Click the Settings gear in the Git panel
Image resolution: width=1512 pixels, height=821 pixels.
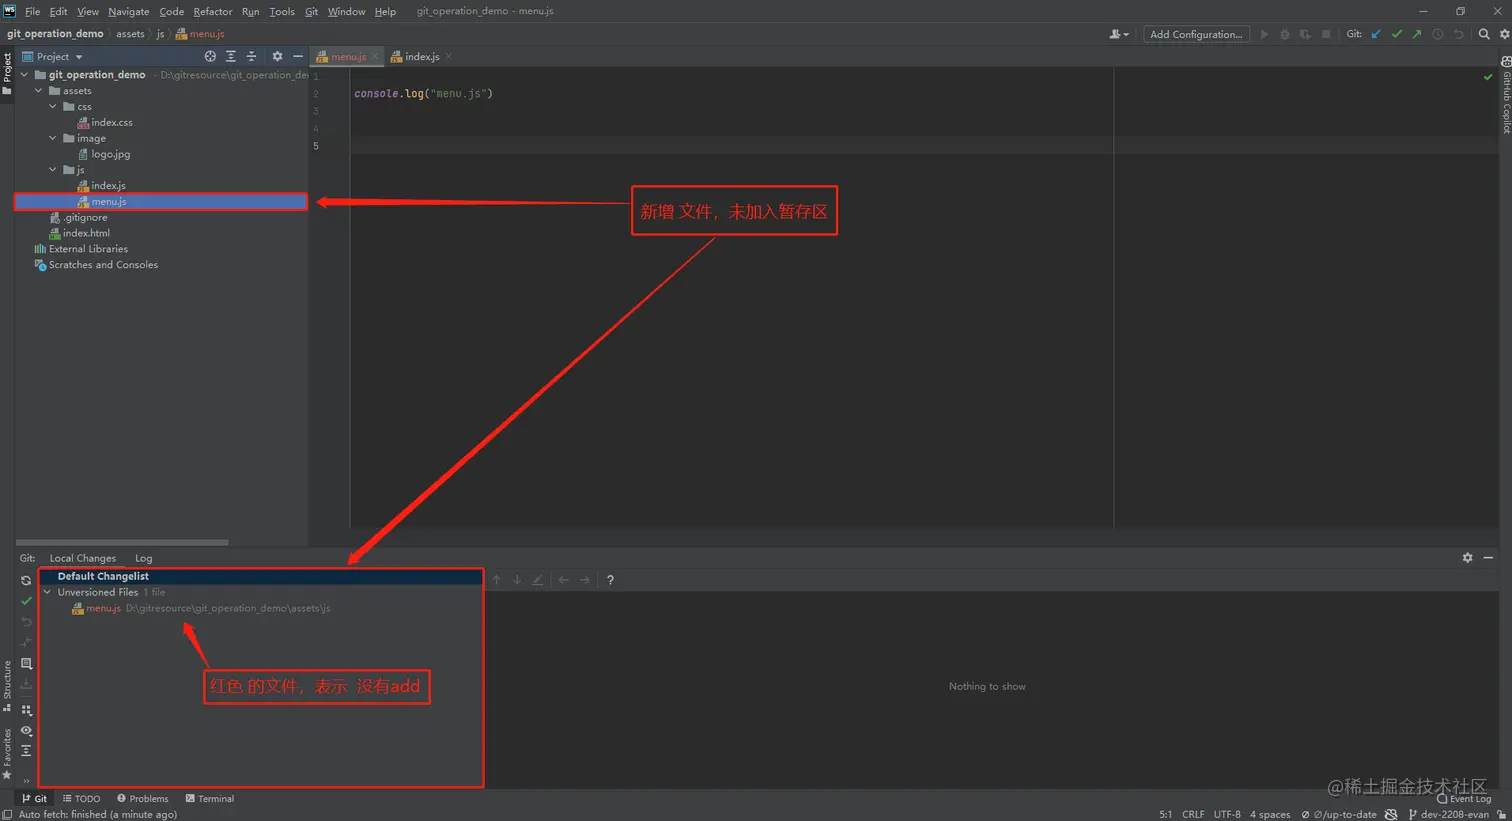click(x=1467, y=557)
